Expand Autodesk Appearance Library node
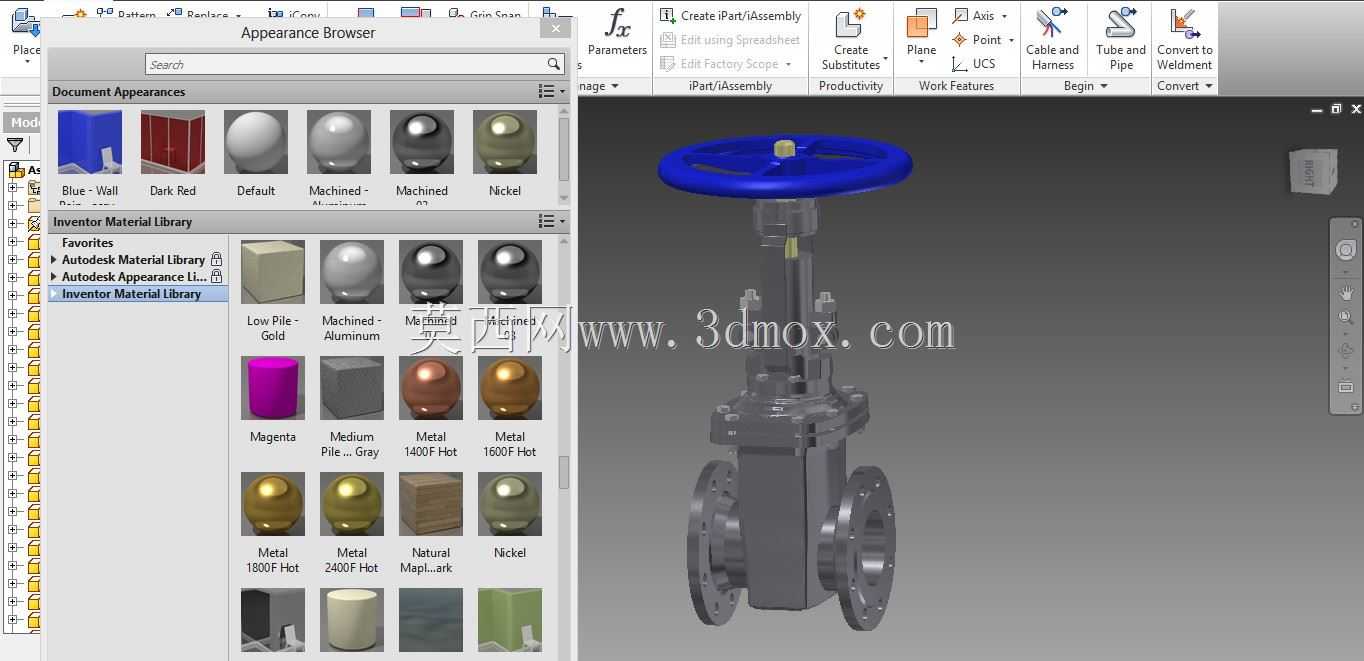This screenshot has width=1364, height=661. 54,277
